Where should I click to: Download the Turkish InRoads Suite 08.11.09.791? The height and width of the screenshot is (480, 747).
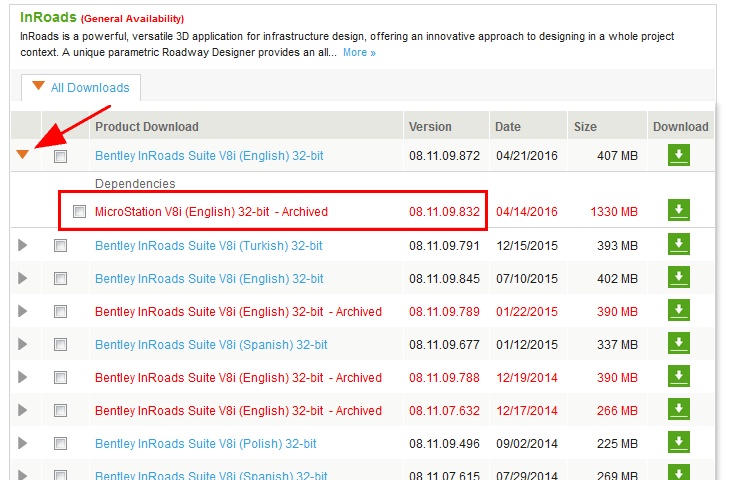pyautogui.click(x=678, y=244)
